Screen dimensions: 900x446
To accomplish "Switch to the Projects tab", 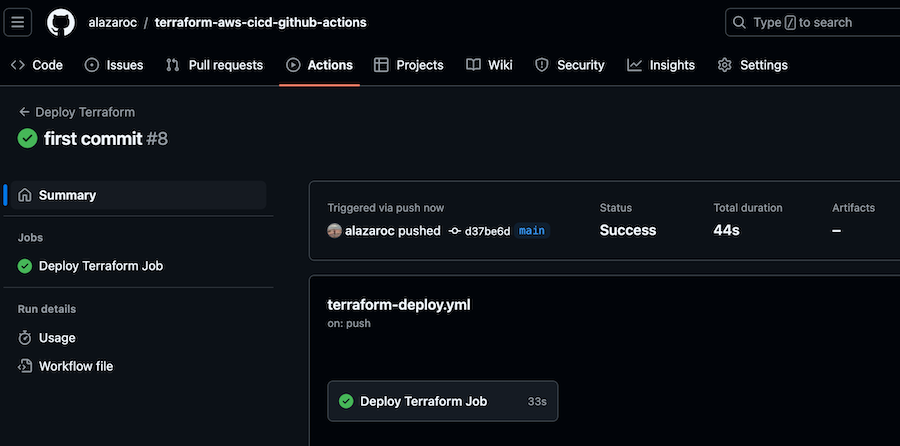I will click(x=408, y=65).
